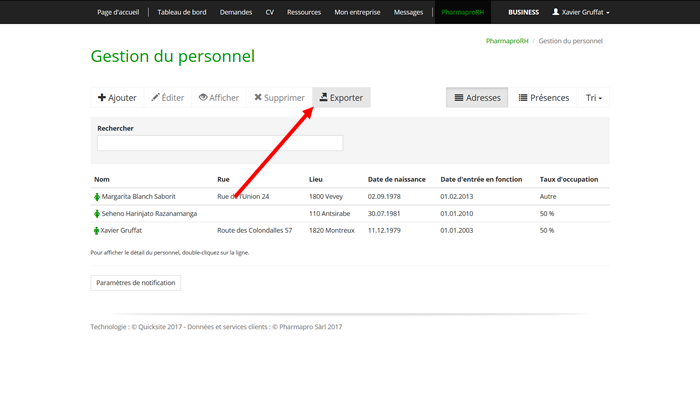Click entry date 01.02.2013
The image size is (700, 394).
pos(457,196)
